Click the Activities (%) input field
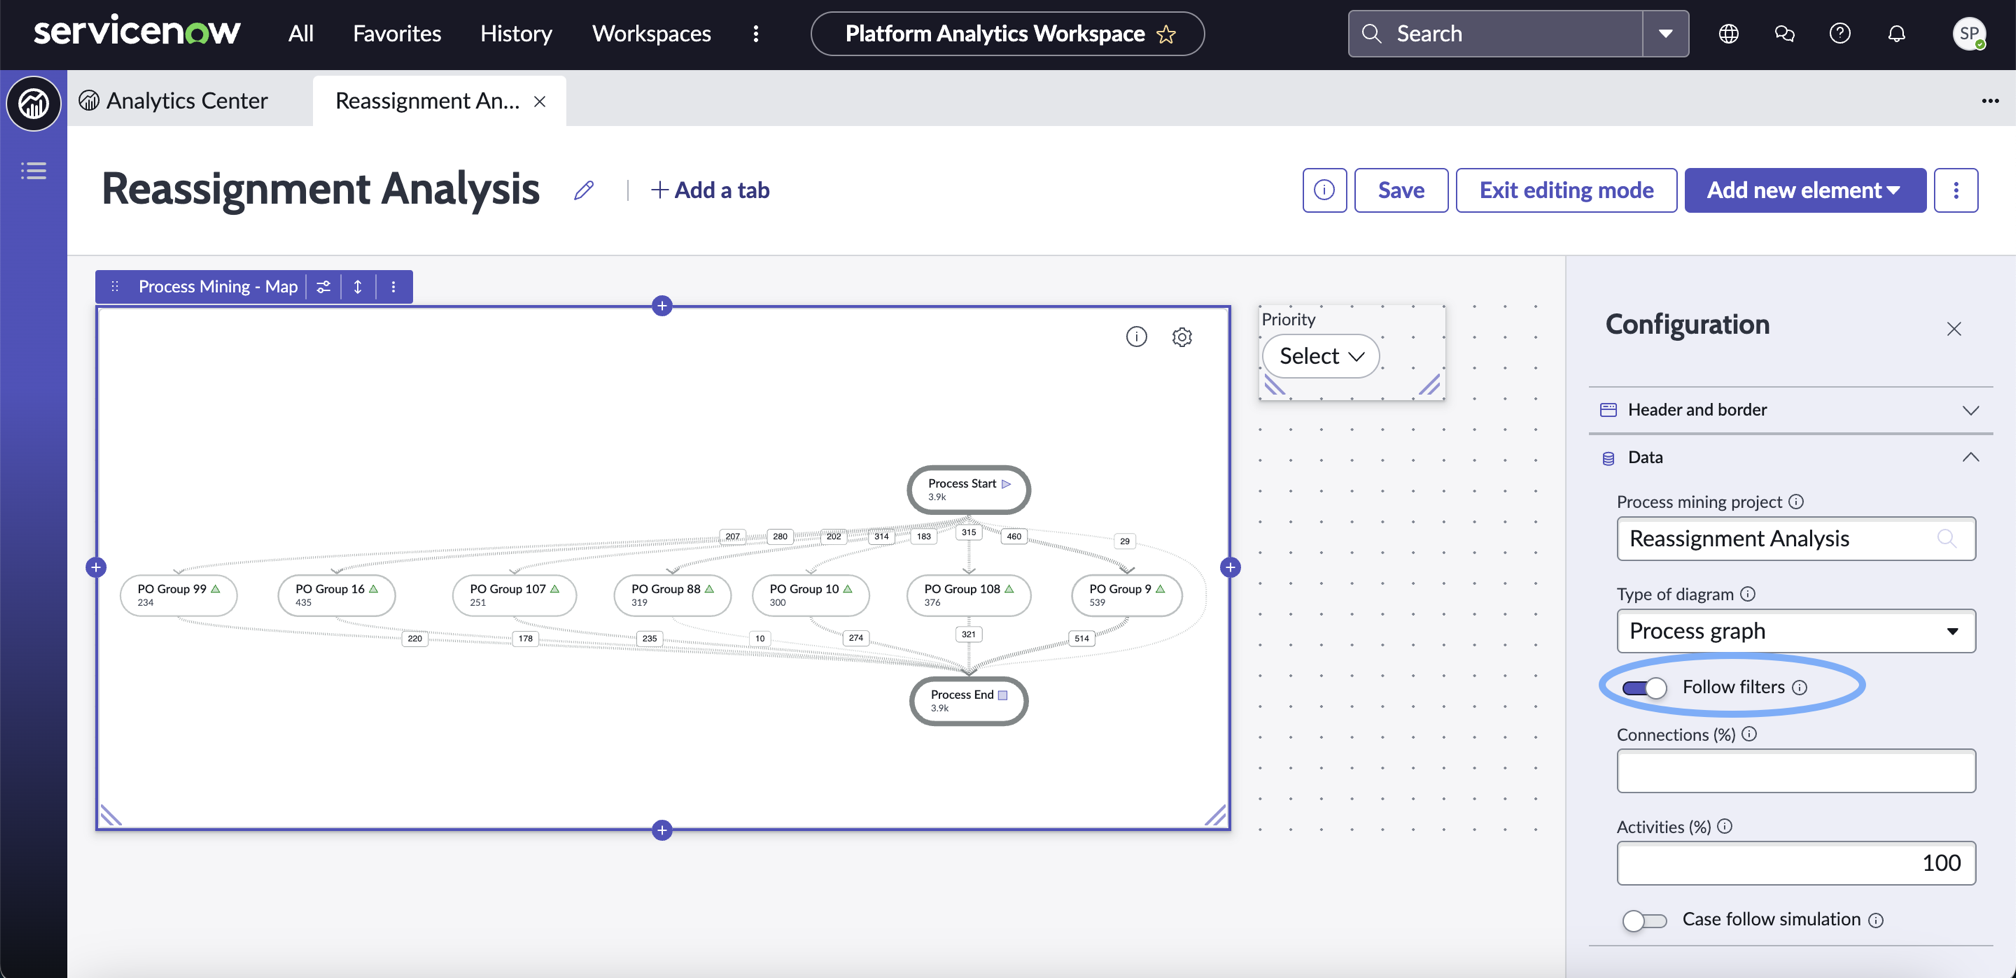 click(x=1796, y=863)
